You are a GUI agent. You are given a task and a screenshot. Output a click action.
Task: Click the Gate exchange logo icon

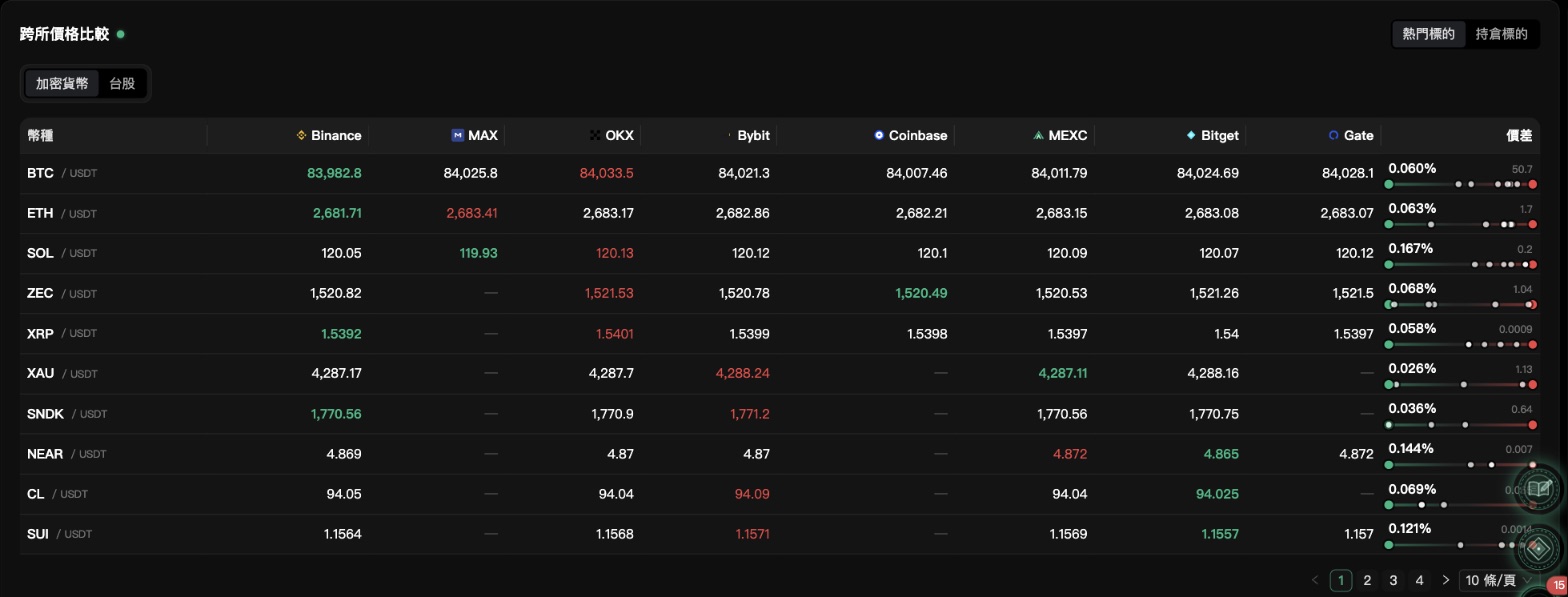pos(1333,135)
